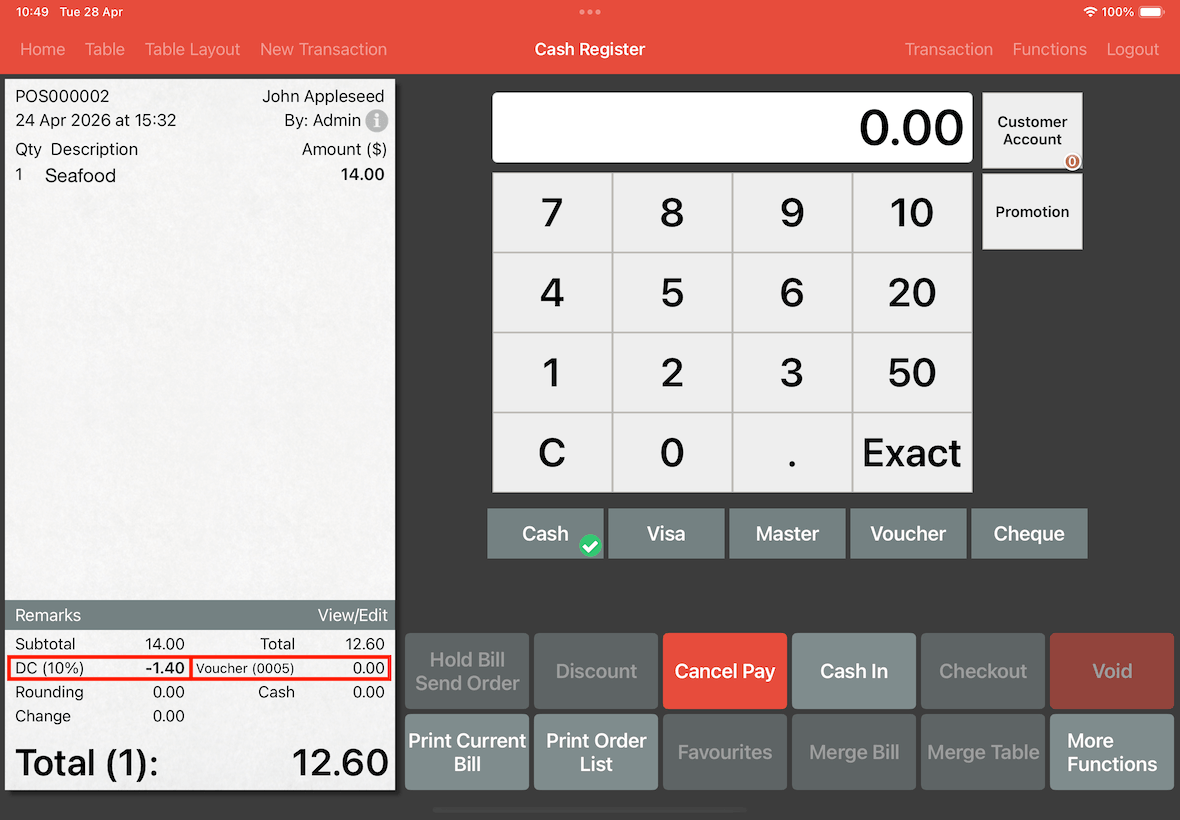Image resolution: width=1180 pixels, height=820 pixels.
Task: Tap the Checkout button
Action: (983, 671)
